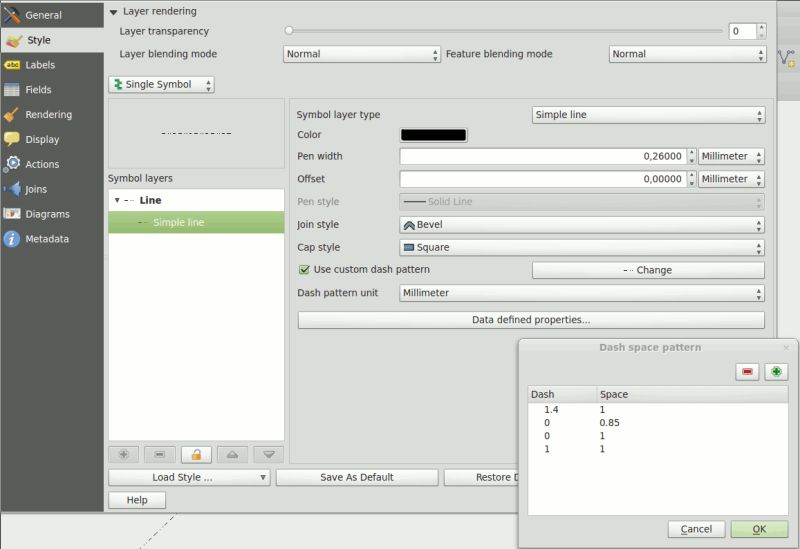
Task: Open the Actions tab
Action: coord(52,164)
